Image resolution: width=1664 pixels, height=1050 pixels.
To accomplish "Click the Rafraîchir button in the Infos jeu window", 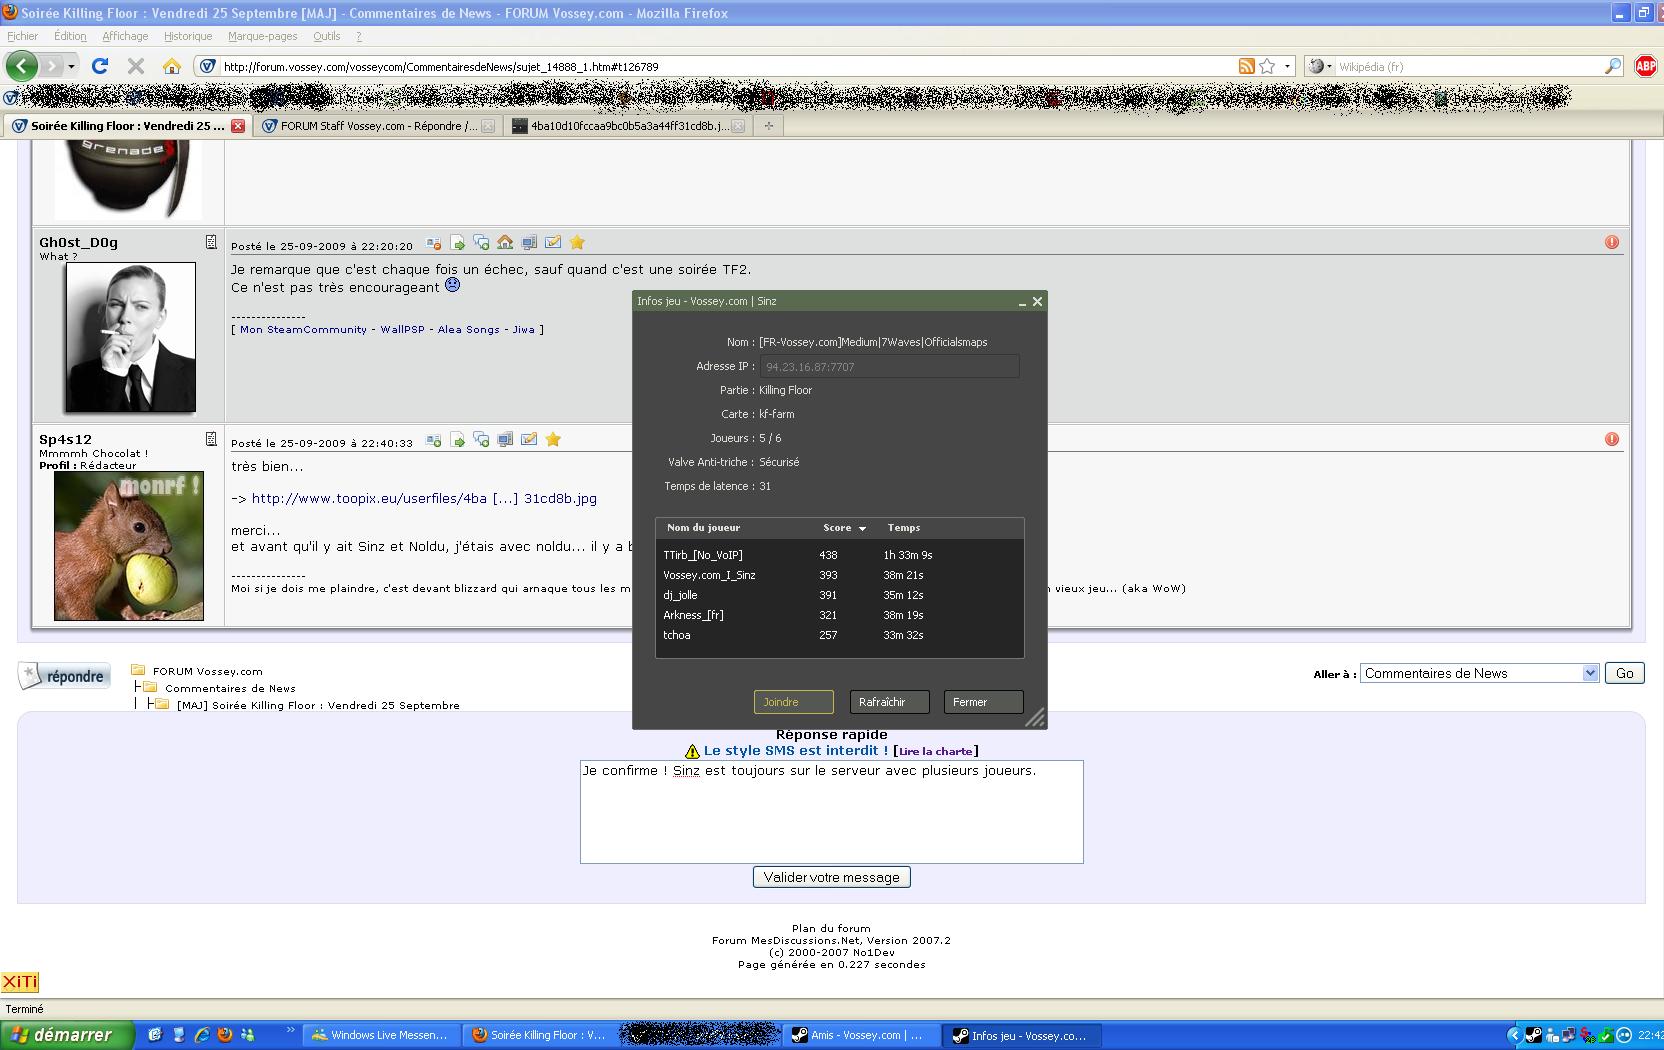I will (889, 702).
